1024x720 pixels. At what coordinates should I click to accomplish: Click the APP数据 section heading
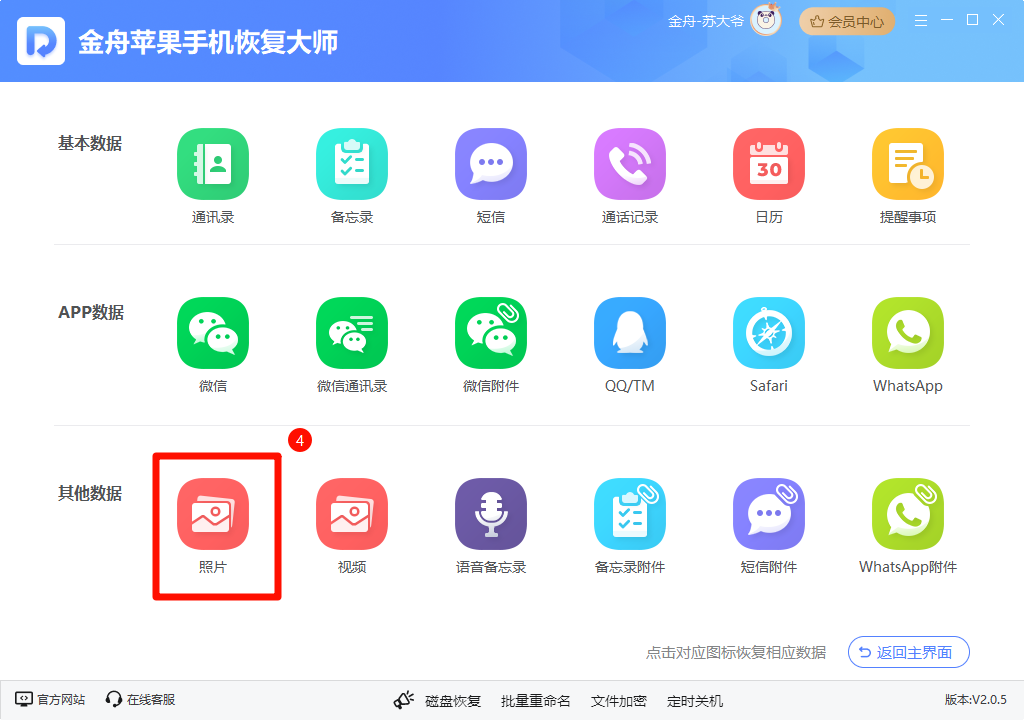point(91,312)
